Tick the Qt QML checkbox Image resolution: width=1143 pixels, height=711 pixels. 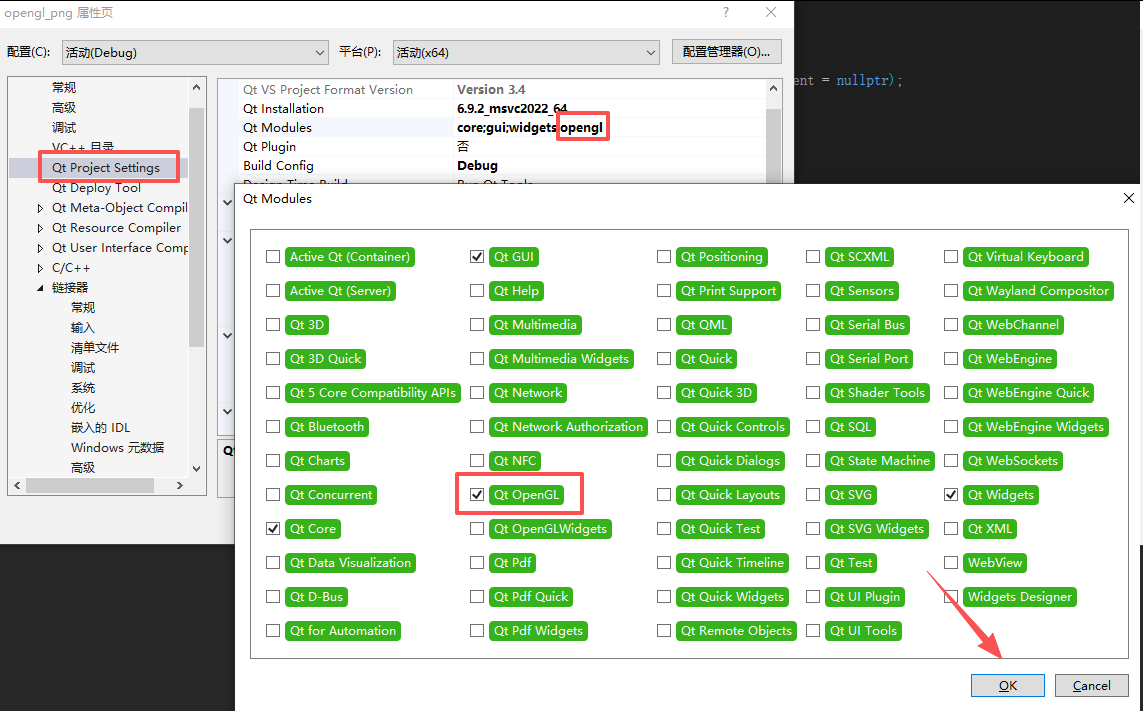click(x=663, y=325)
